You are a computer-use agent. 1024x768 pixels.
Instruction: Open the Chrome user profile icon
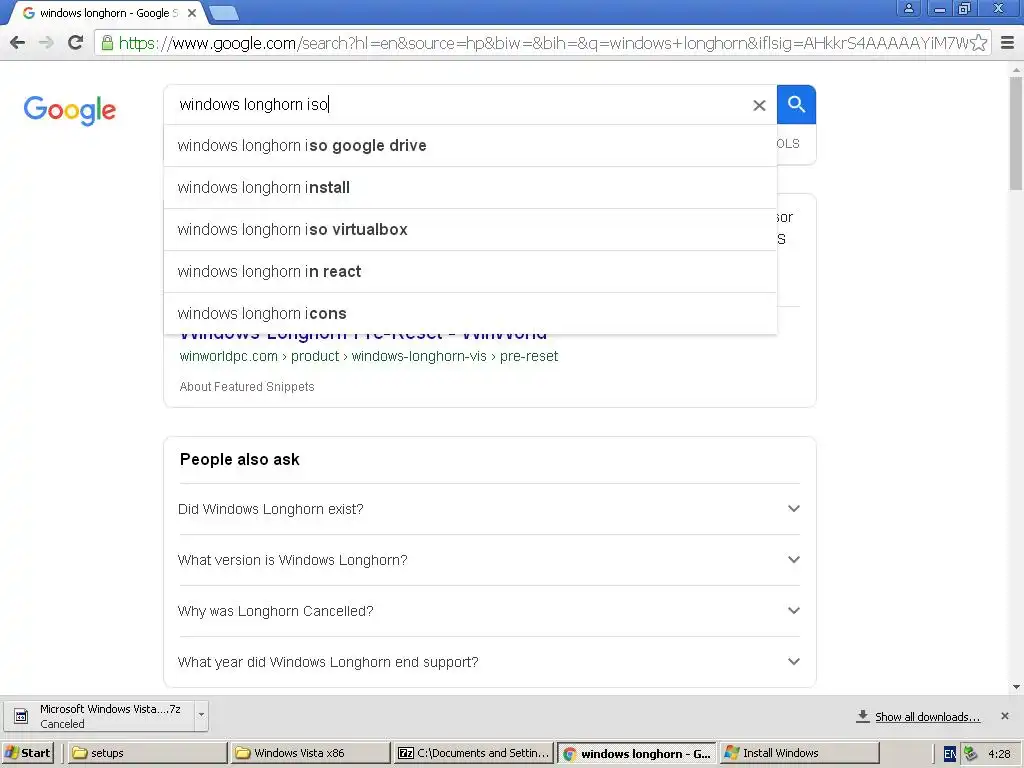pos(908,8)
